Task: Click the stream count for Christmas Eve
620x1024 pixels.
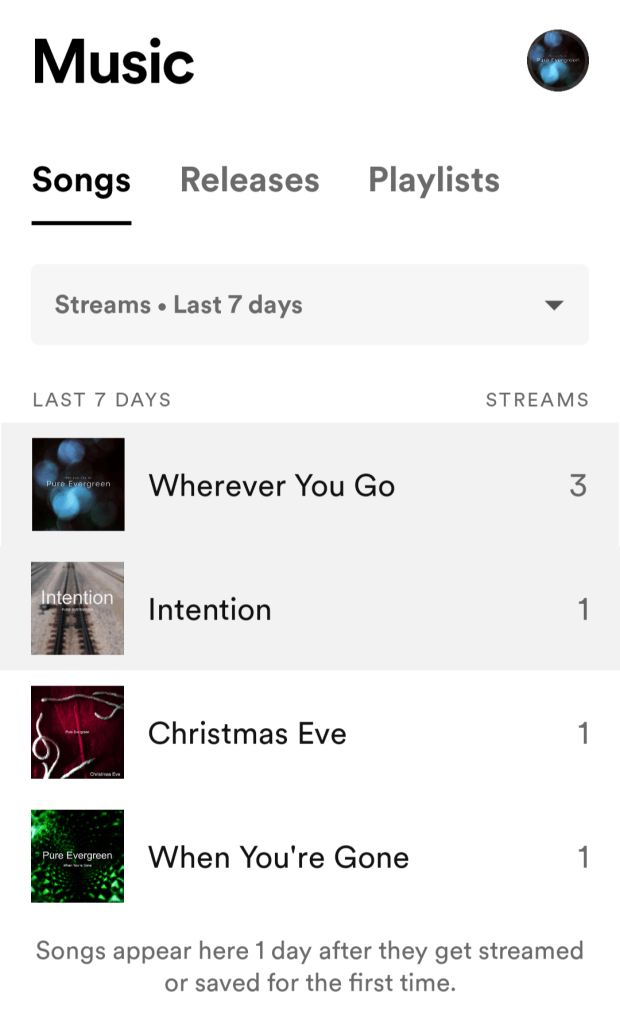Action: (x=583, y=734)
